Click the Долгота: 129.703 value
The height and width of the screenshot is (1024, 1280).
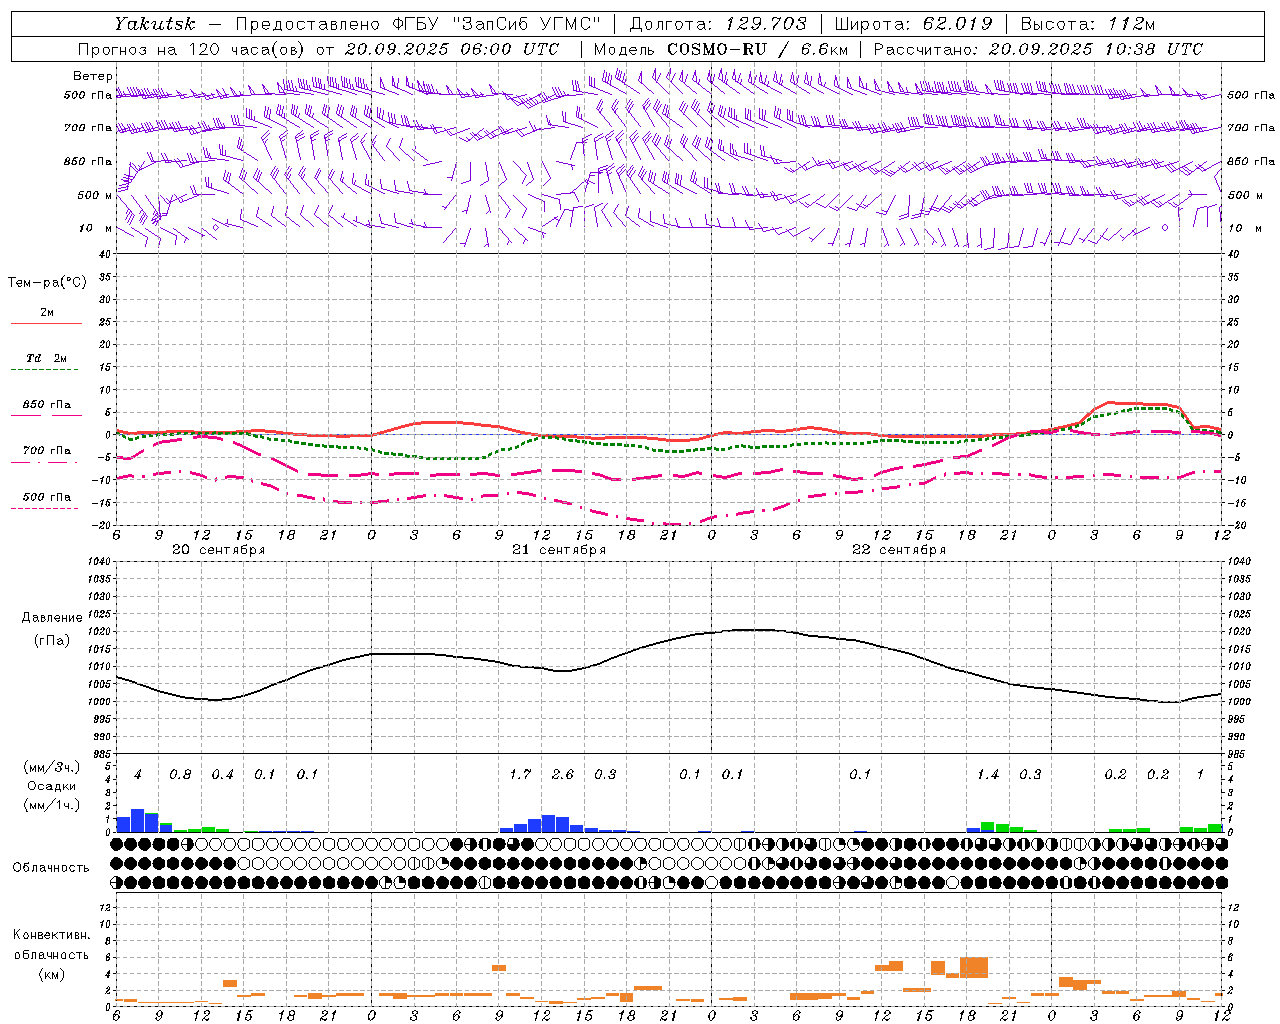coord(718,24)
